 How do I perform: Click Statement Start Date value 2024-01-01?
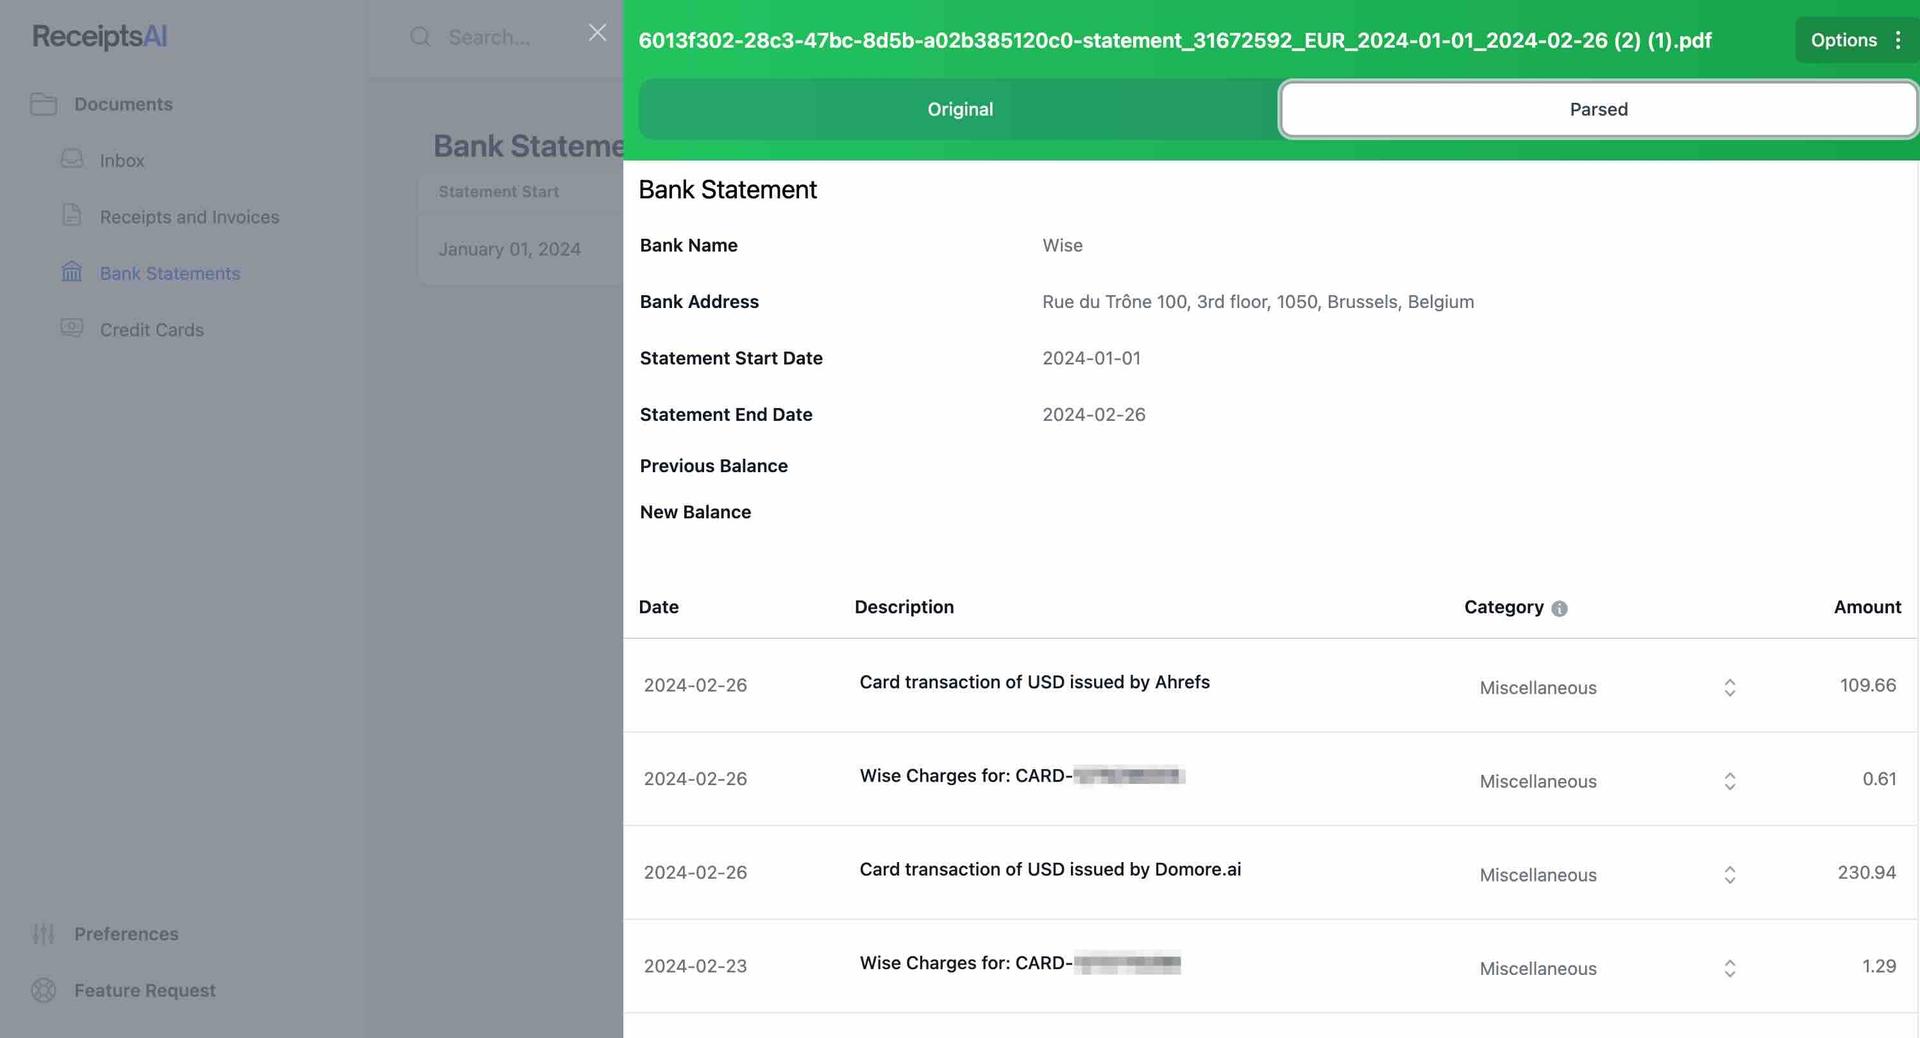tap(1091, 358)
